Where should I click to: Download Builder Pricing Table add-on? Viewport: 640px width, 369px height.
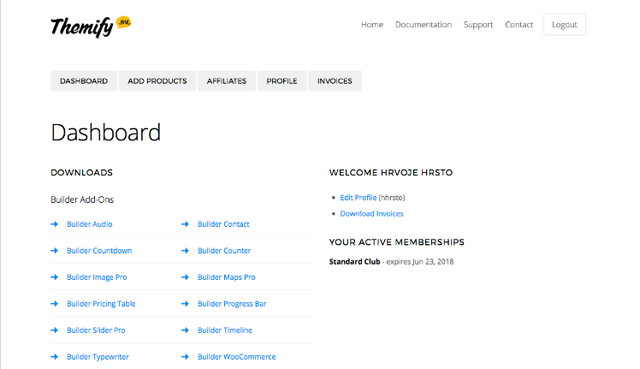pyautogui.click(x=101, y=304)
